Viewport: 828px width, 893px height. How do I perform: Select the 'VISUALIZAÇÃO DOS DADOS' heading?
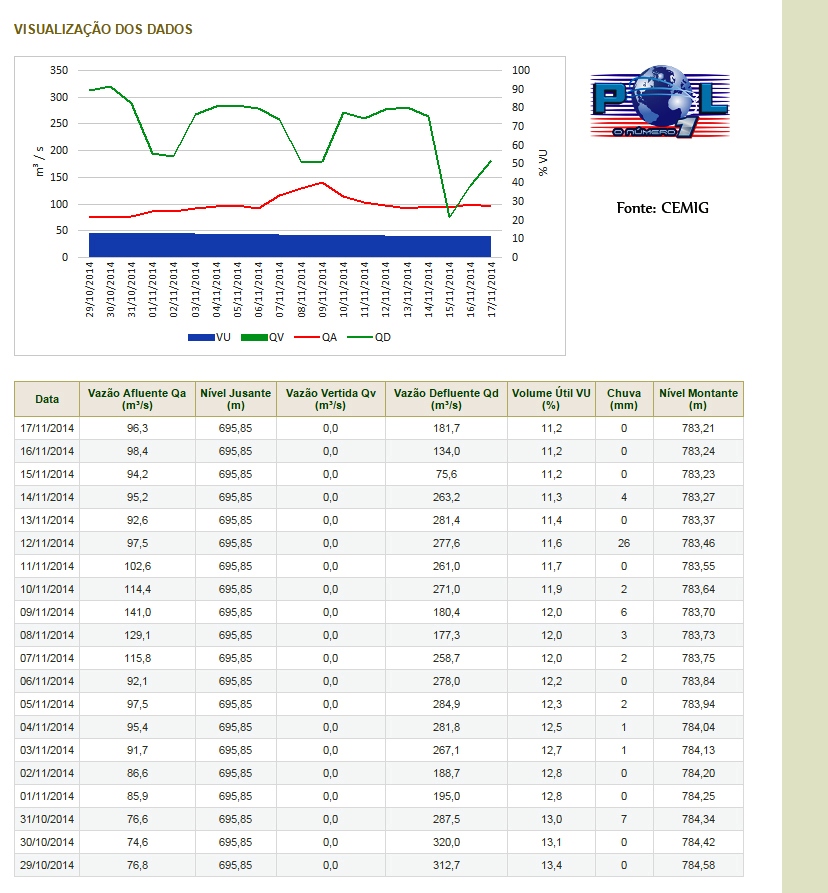coord(103,30)
